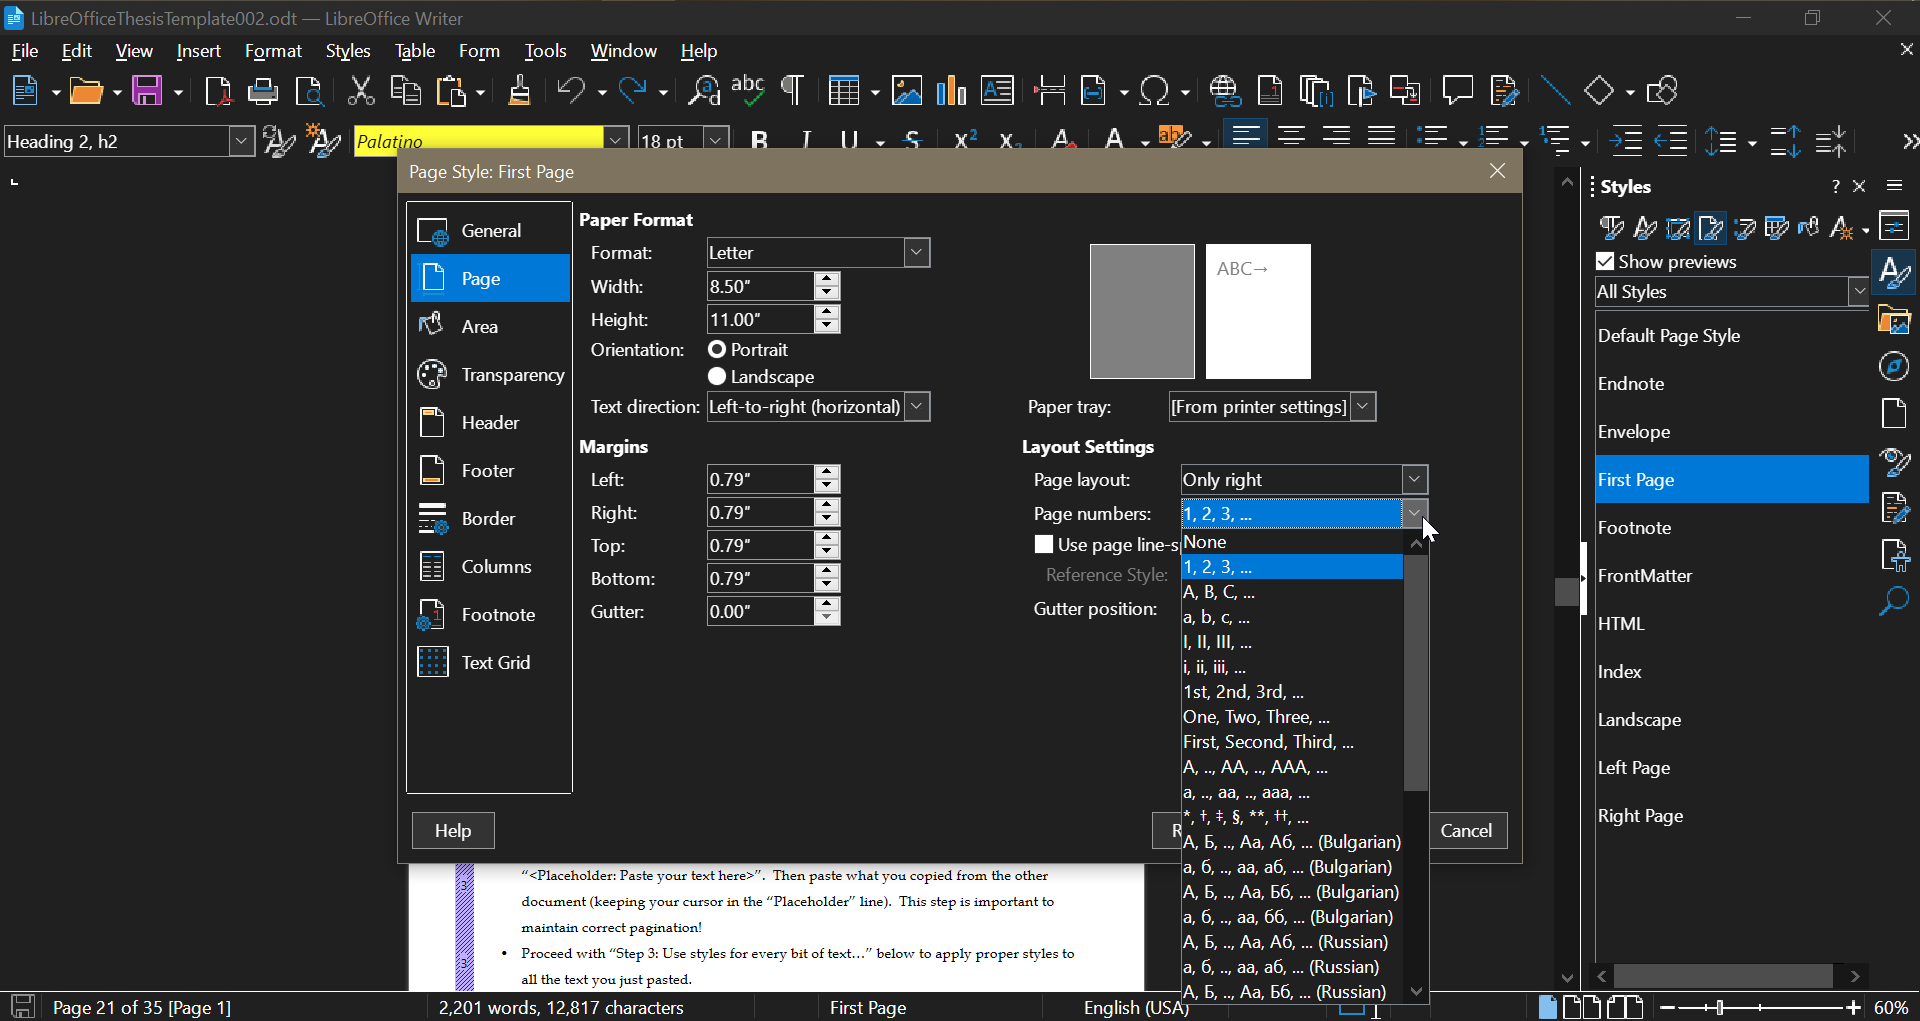Click the Redo arrow icon
The height and width of the screenshot is (1021, 1920).
coord(632,91)
